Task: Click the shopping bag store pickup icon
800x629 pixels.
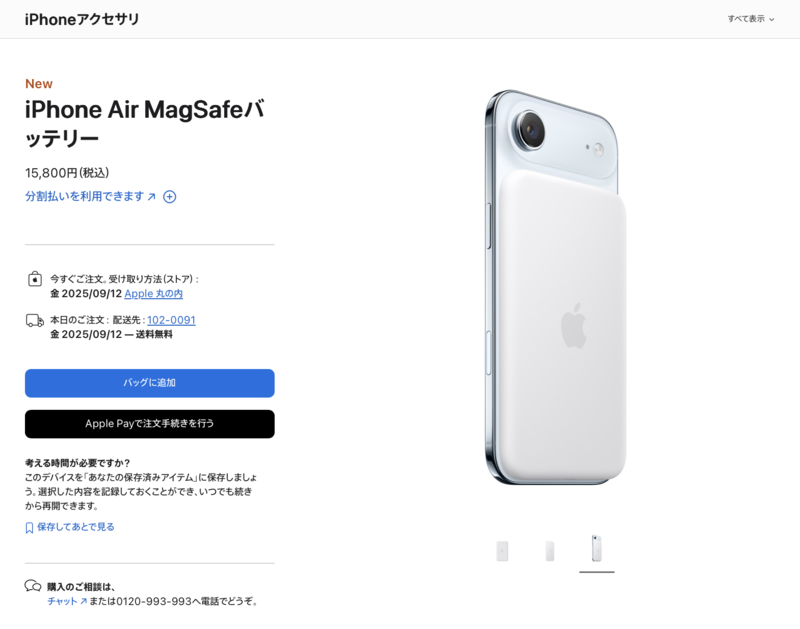Action: (x=35, y=279)
